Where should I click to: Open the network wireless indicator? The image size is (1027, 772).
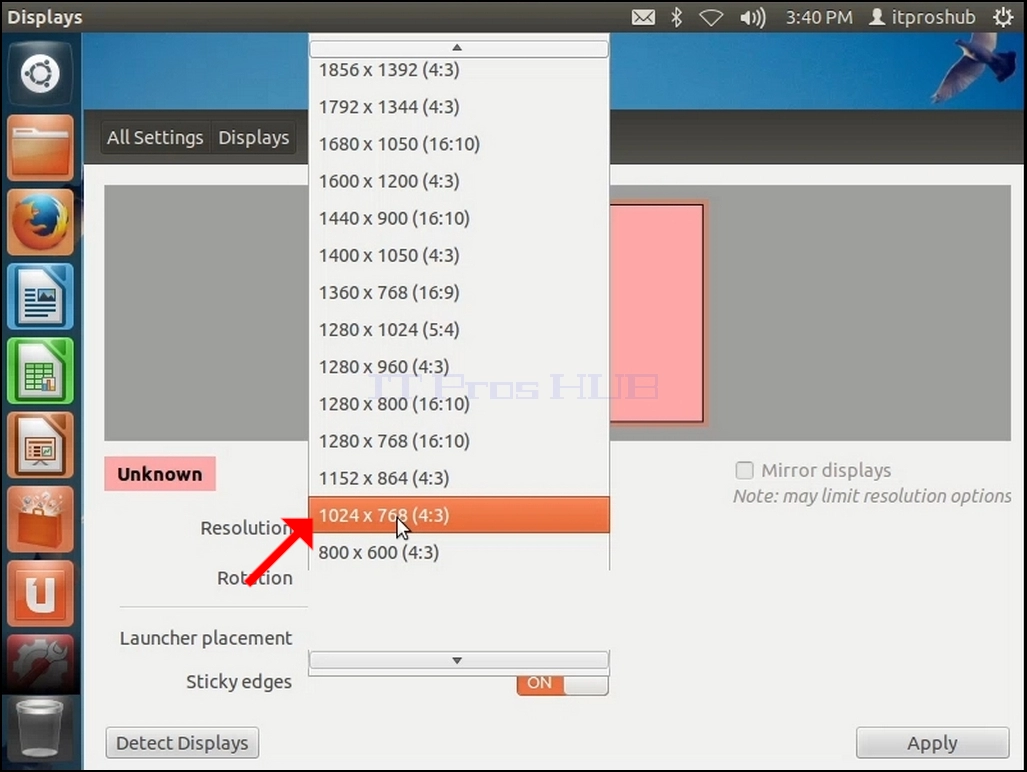(711, 18)
